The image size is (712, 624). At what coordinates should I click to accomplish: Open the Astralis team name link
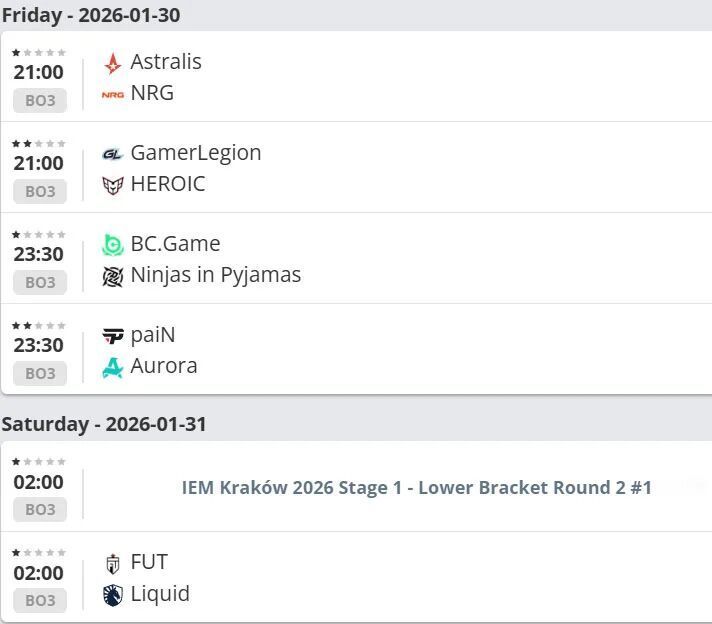[166, 62]
